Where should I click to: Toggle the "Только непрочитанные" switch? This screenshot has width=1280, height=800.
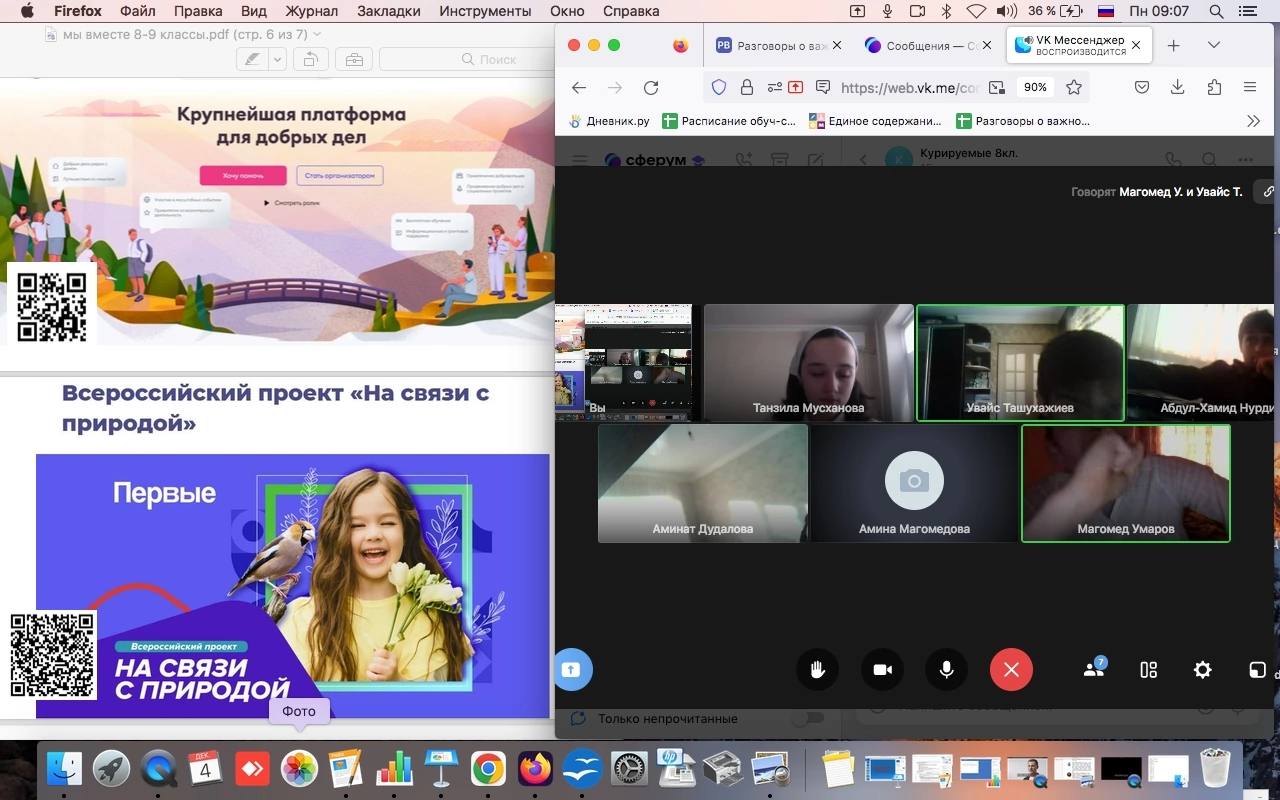[x=807, y=718]
